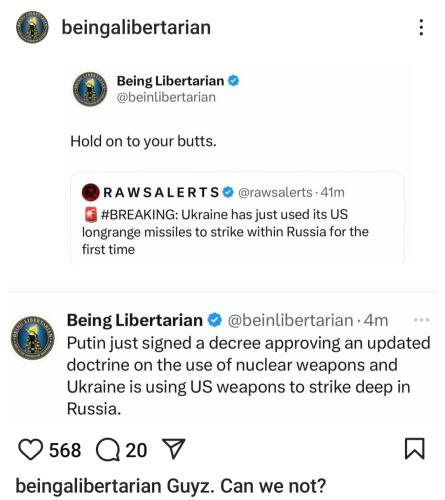445x500 pixels.
Task: Open the second tweet's ellipsis more menu
Action: (421, 320)
